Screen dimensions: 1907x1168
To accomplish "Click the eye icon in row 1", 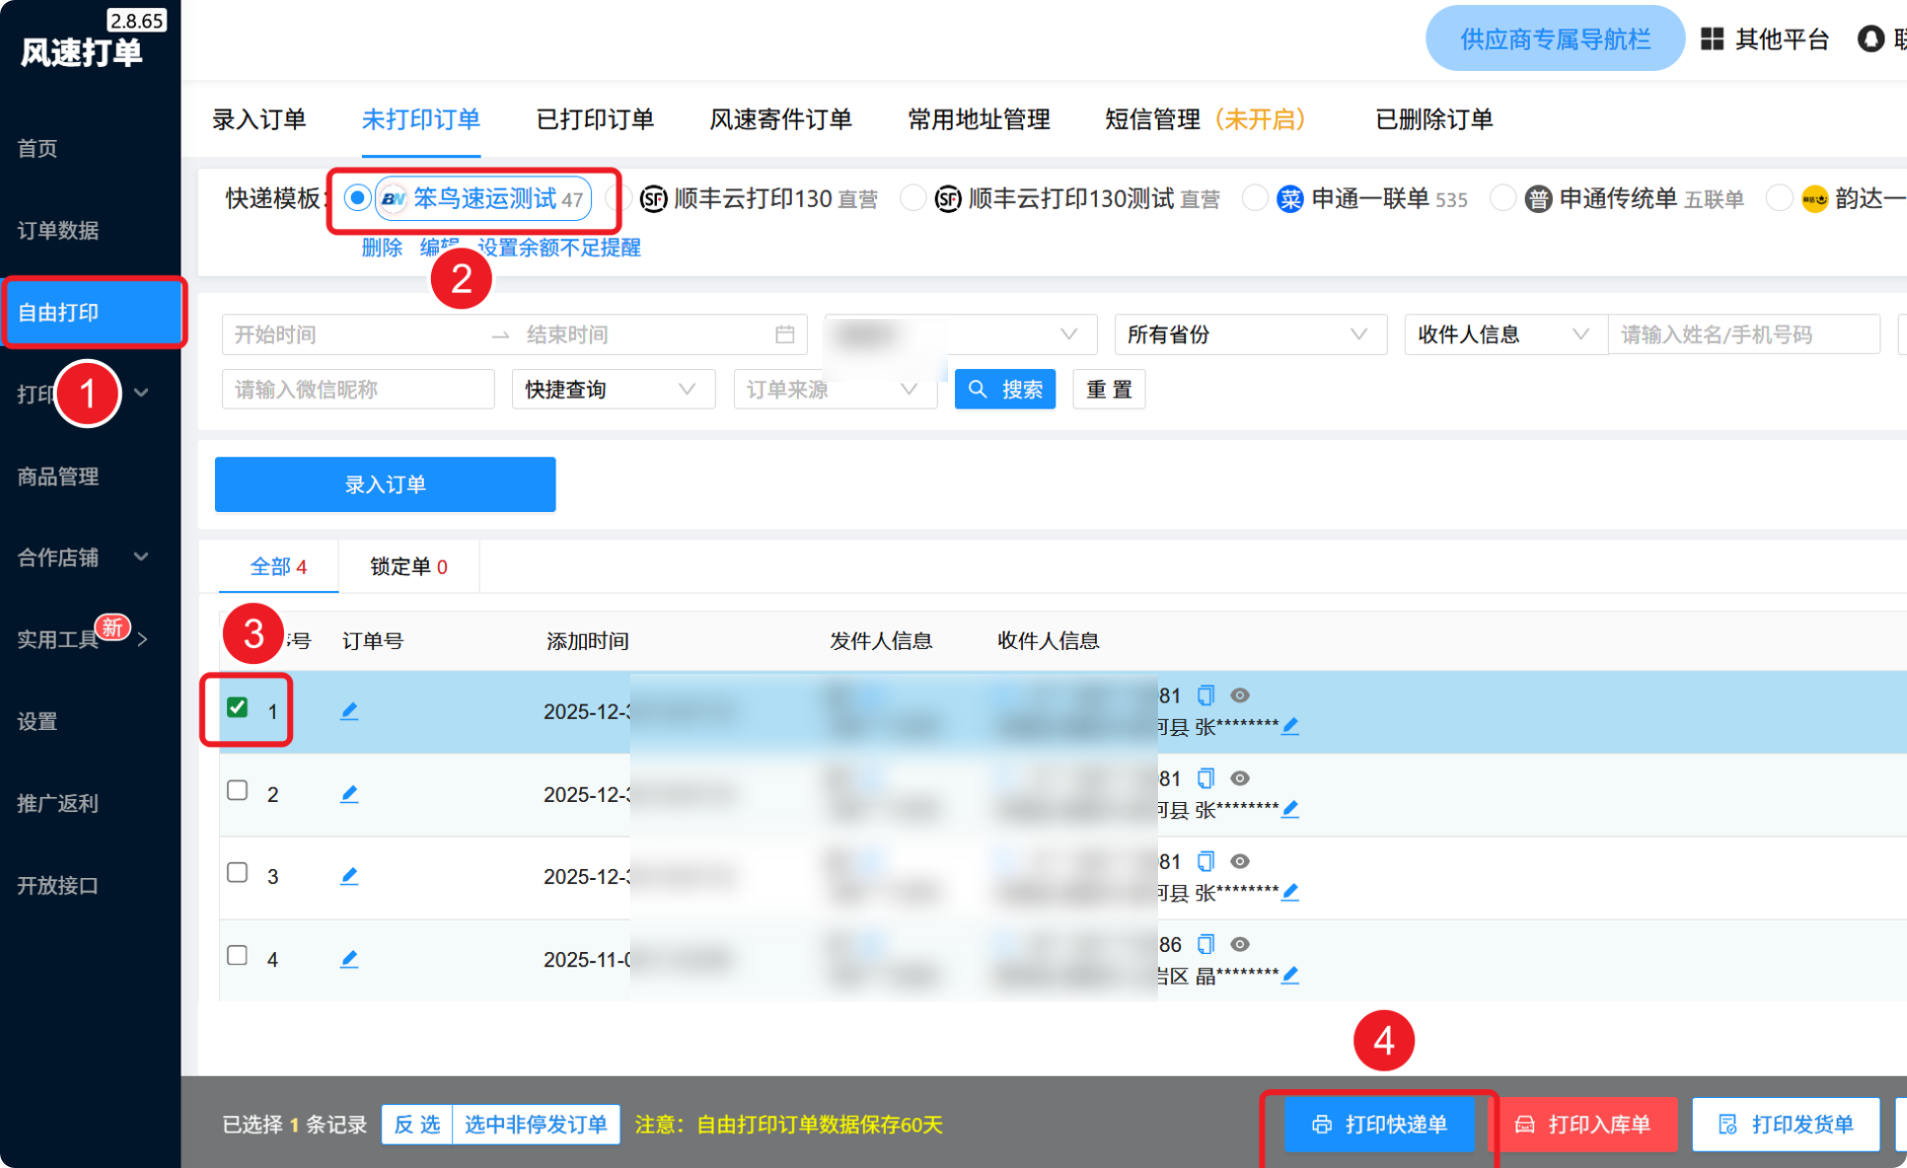I will pos(1240,695).
